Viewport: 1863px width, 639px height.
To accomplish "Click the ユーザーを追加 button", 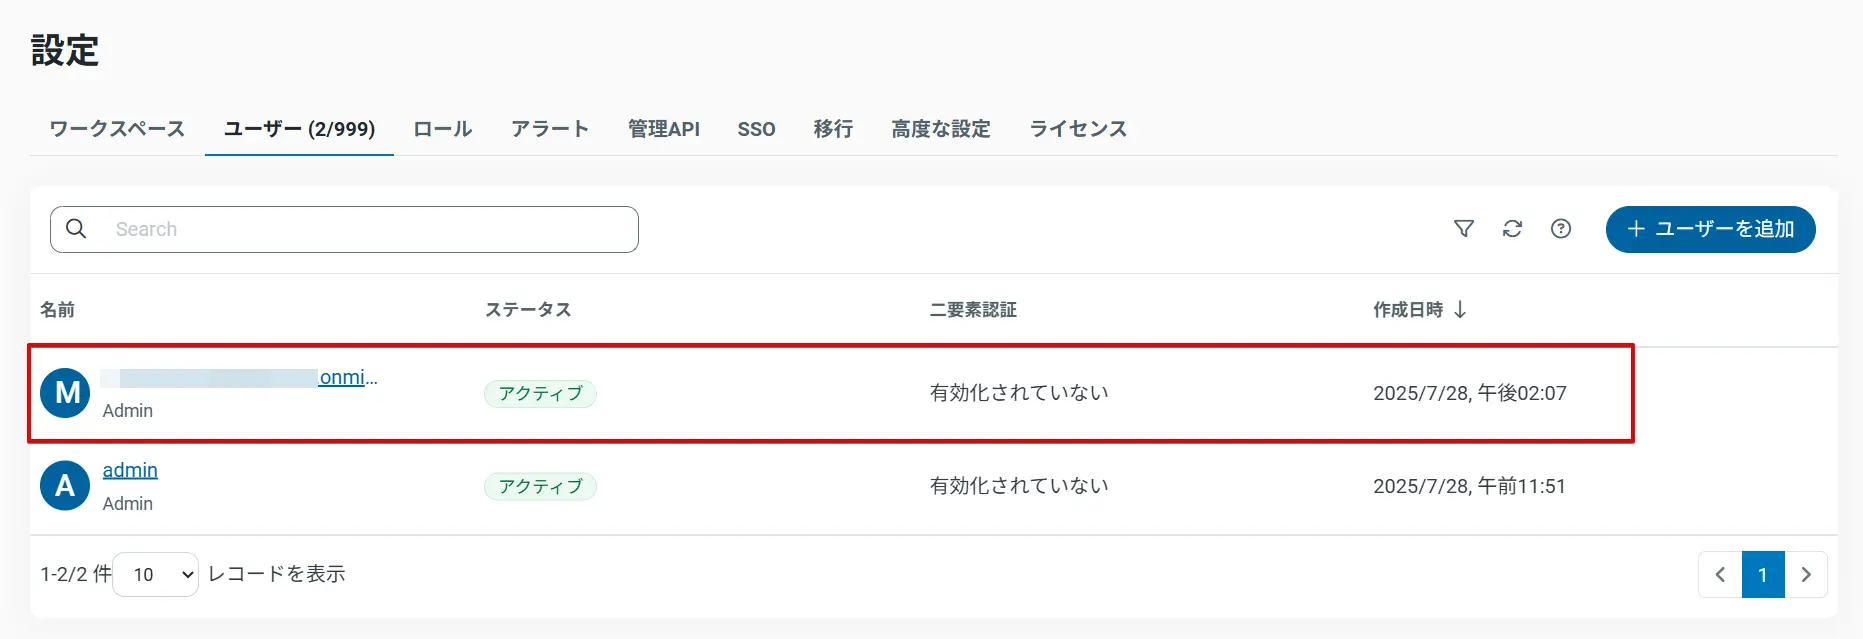I will (x=1710, y=229).
